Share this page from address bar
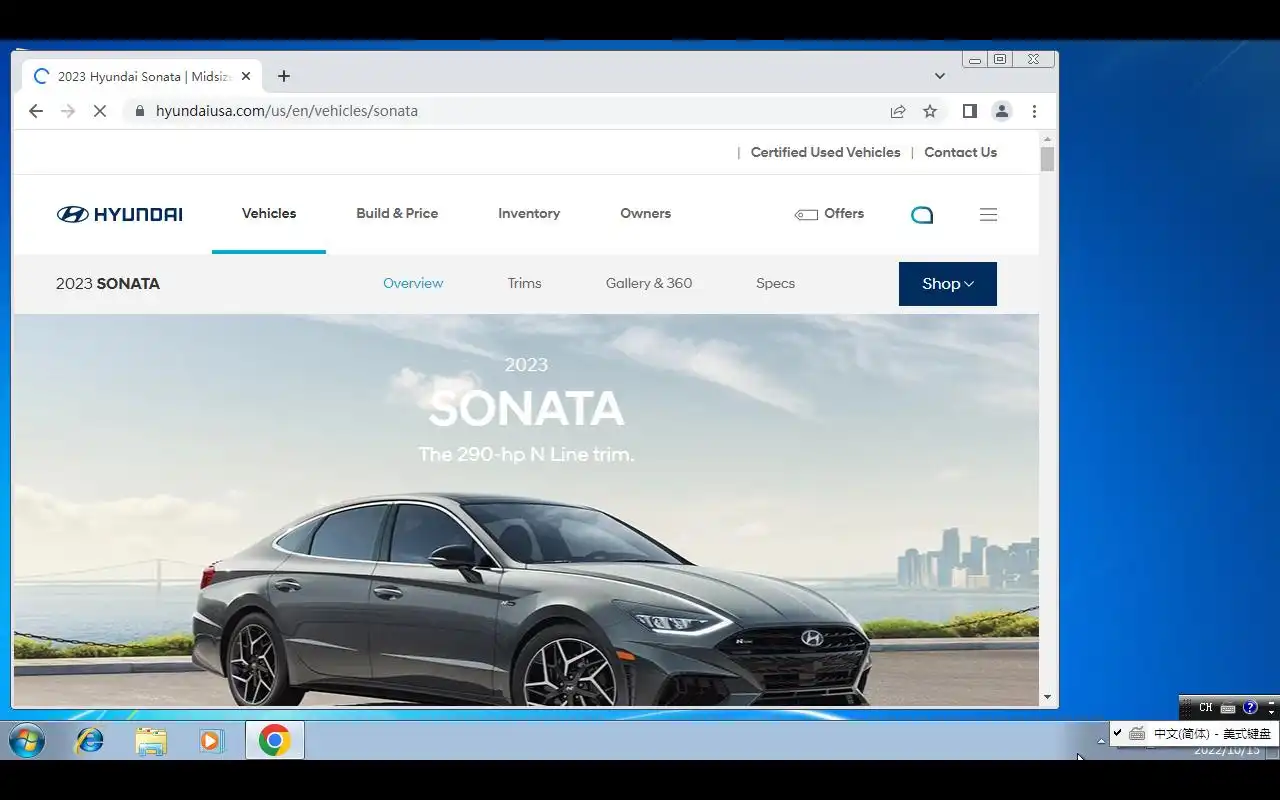Screen dimensions: 1280x800 point(898,111)
